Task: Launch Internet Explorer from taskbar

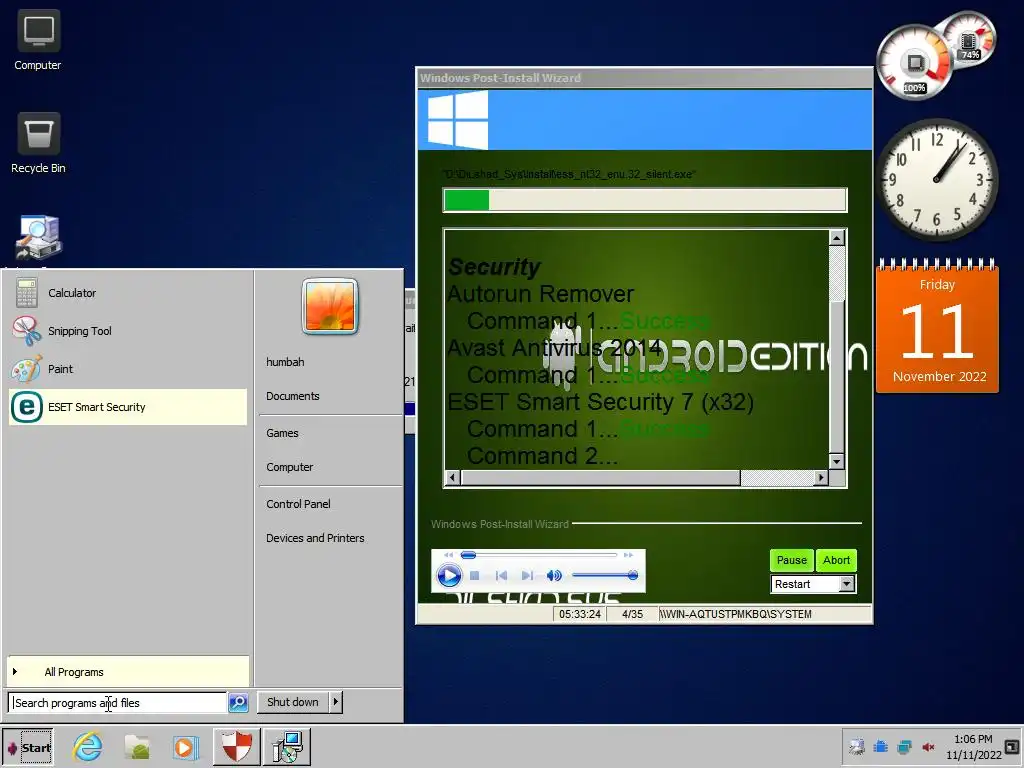Action: pyautogui.click(x=88, y=747)
